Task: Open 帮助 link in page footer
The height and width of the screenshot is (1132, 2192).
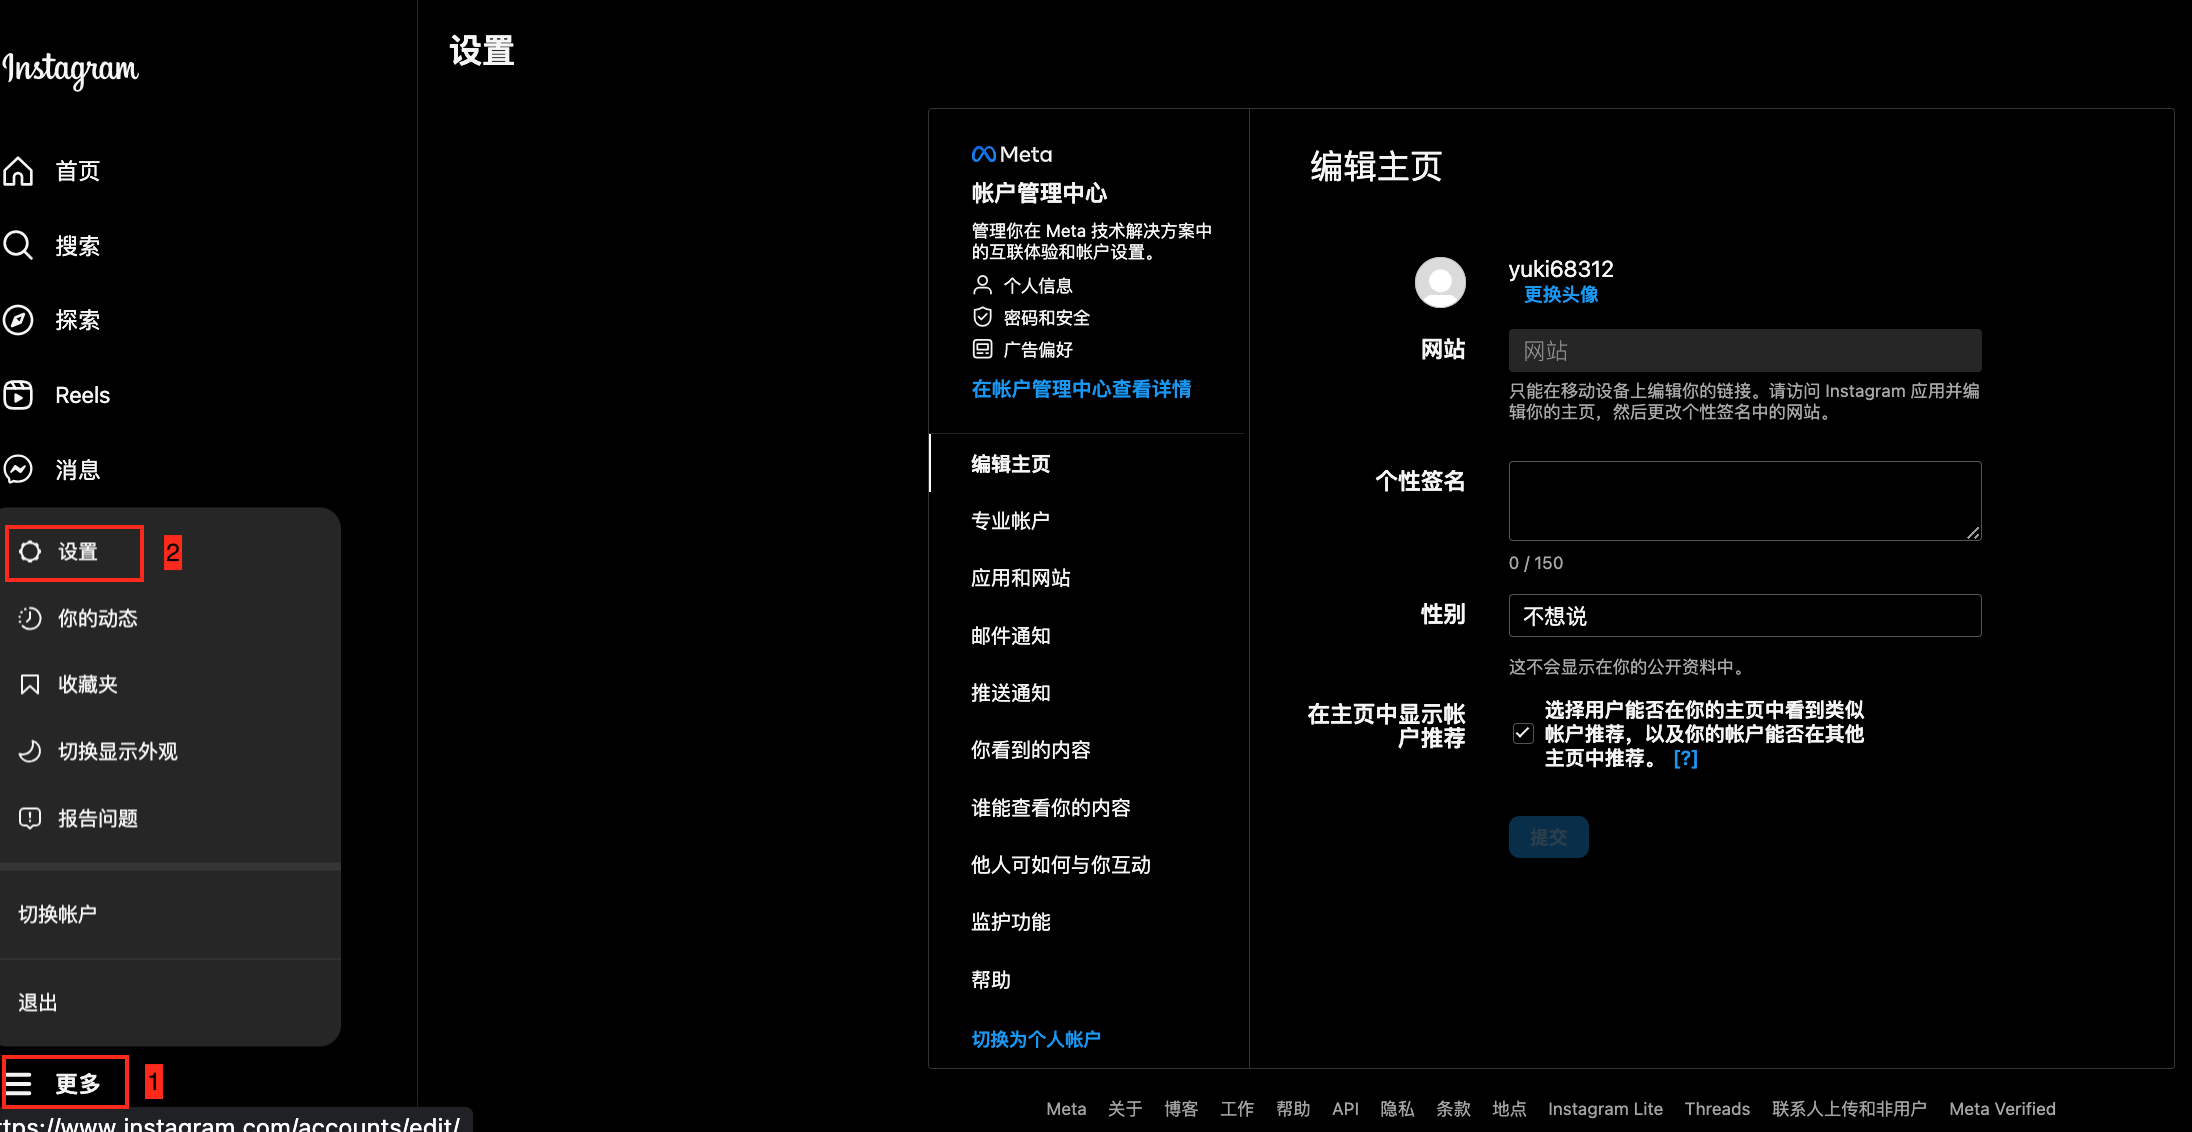Action: pyautogui.click(x=1293, y=1108)
